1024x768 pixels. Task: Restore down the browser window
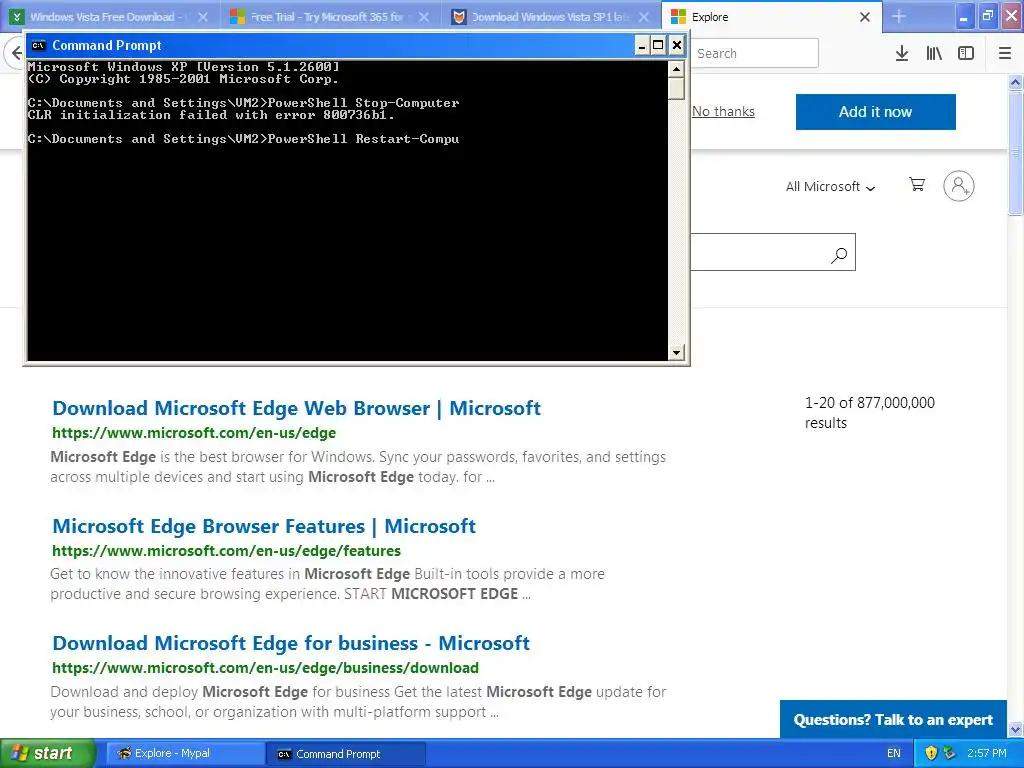coord(987,17)
